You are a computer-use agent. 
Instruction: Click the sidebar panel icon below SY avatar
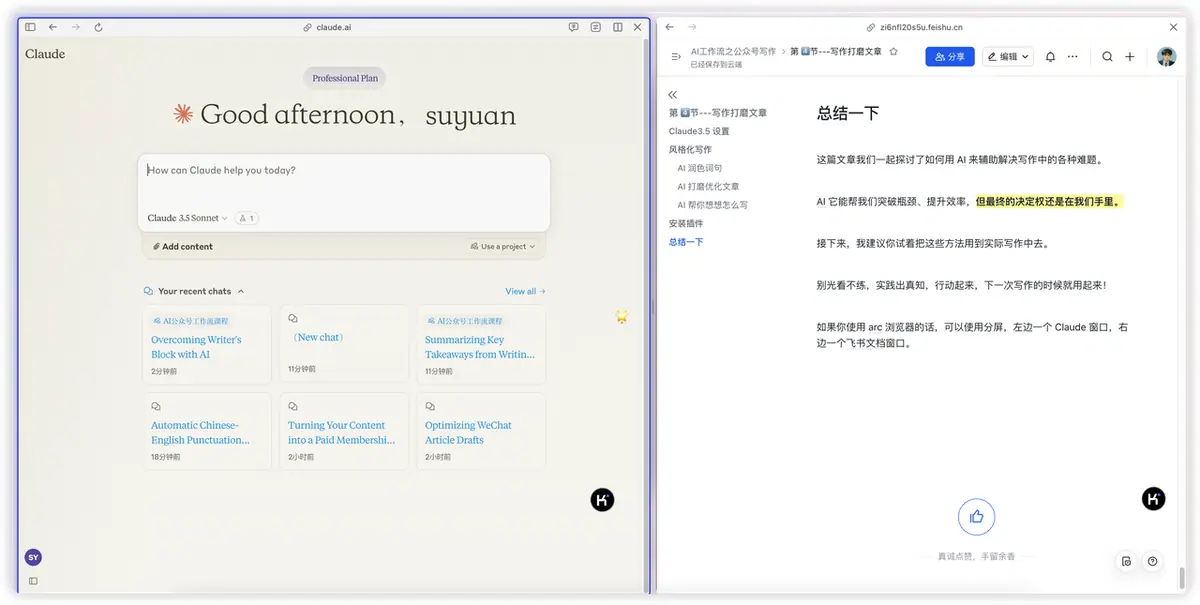(x=33, y=581)
